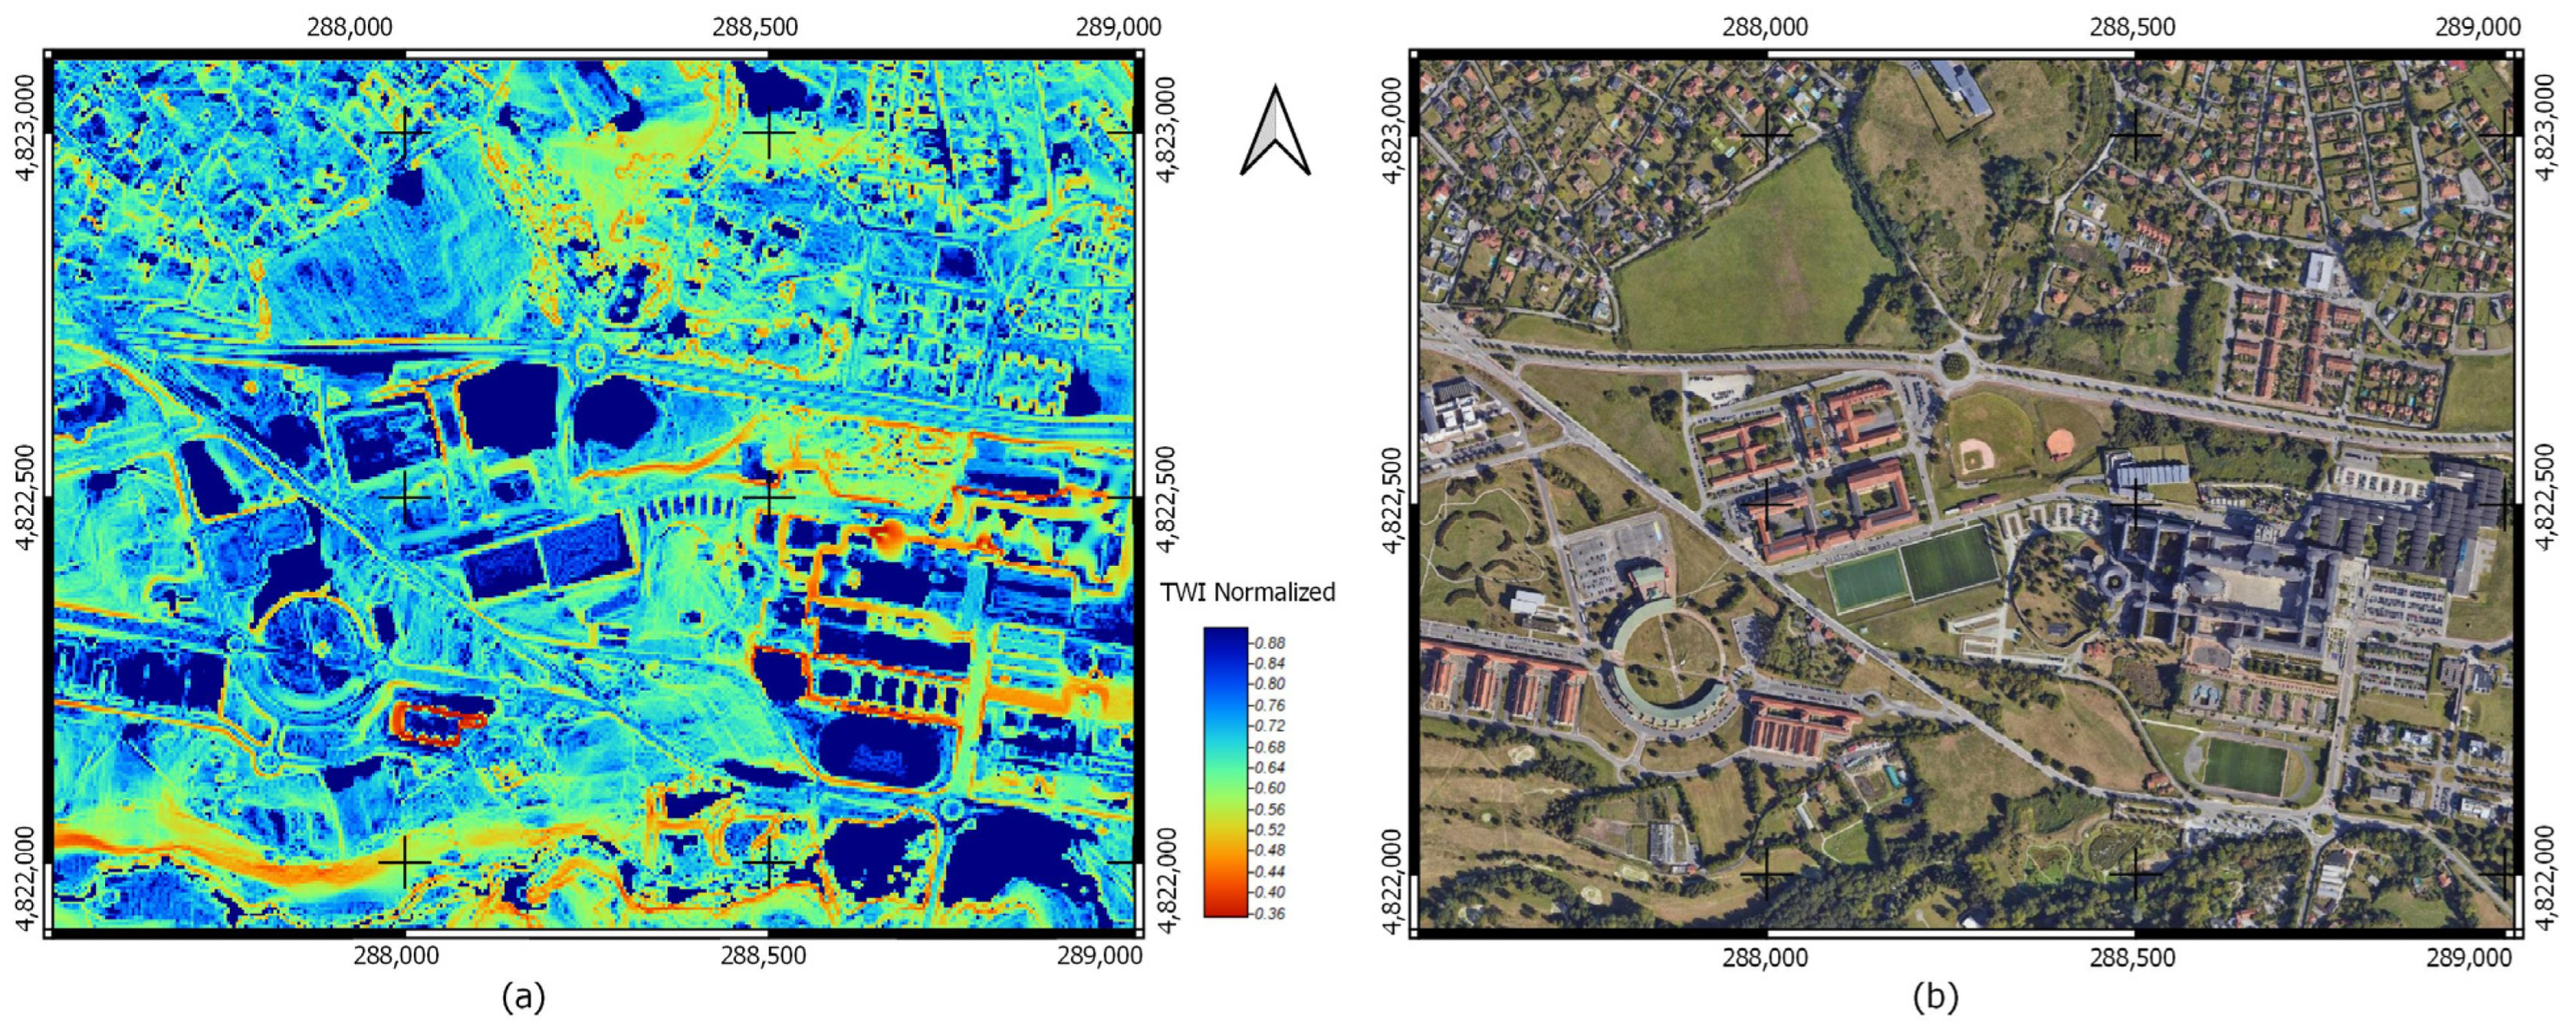Click the 288,500 label above the TWI map
The image size is (2576, 1026).
click(755, 27)
